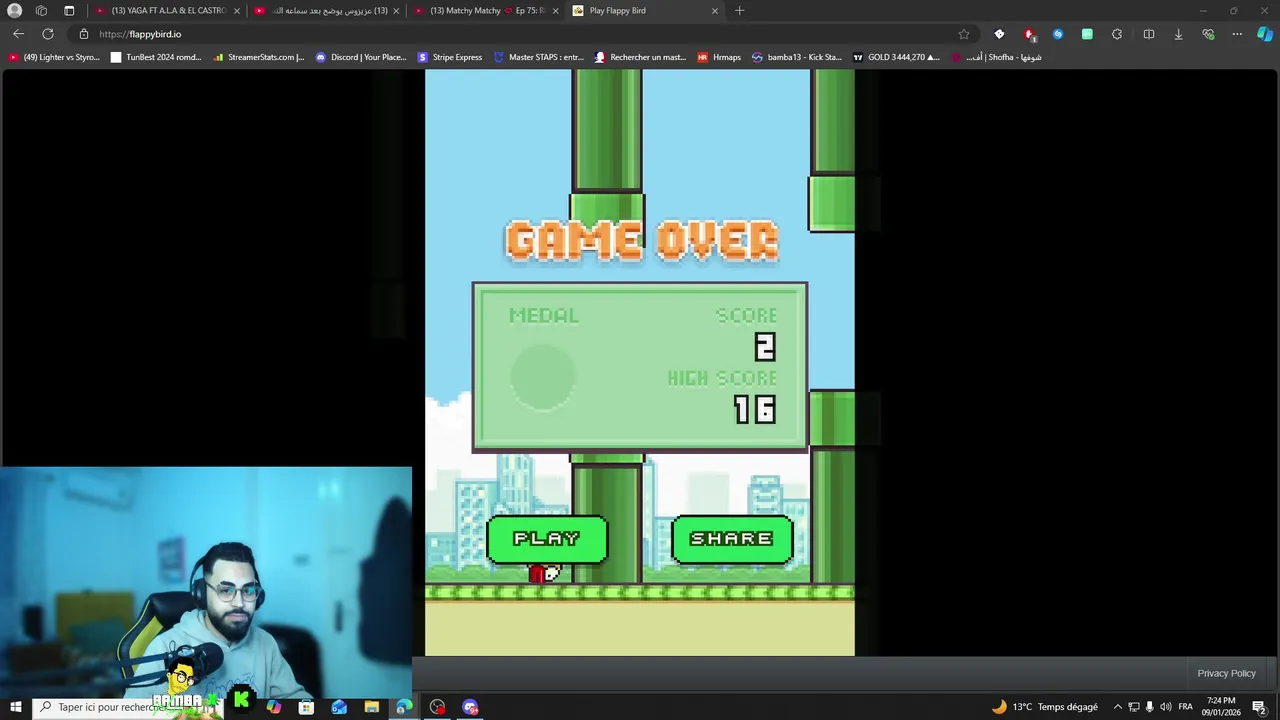Screen dimensions: 1280x720
Task: Open the Privacy Policy link
Action: pos(1226,673)
